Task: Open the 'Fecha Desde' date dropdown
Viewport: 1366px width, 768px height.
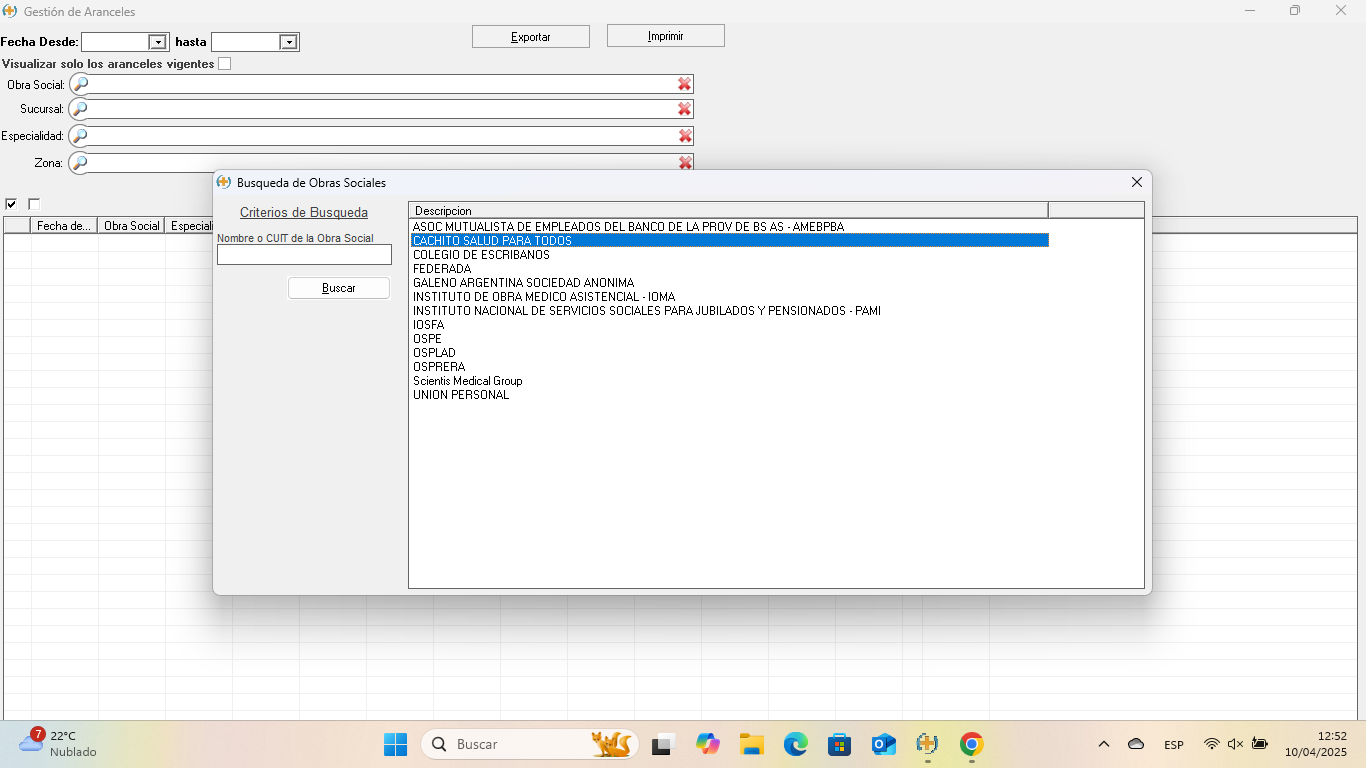Action: click(157, 42)
